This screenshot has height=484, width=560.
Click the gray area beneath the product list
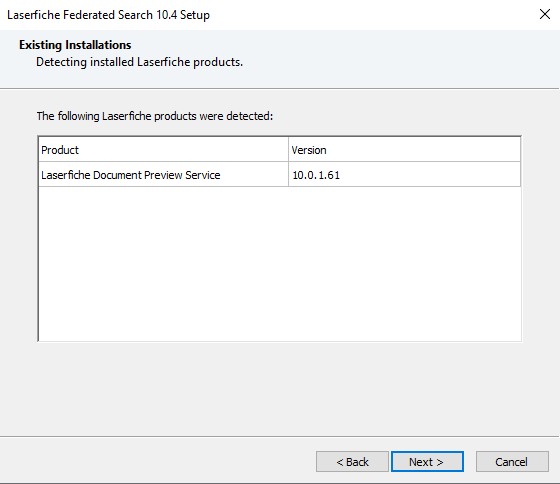click(x=279, y=389)
